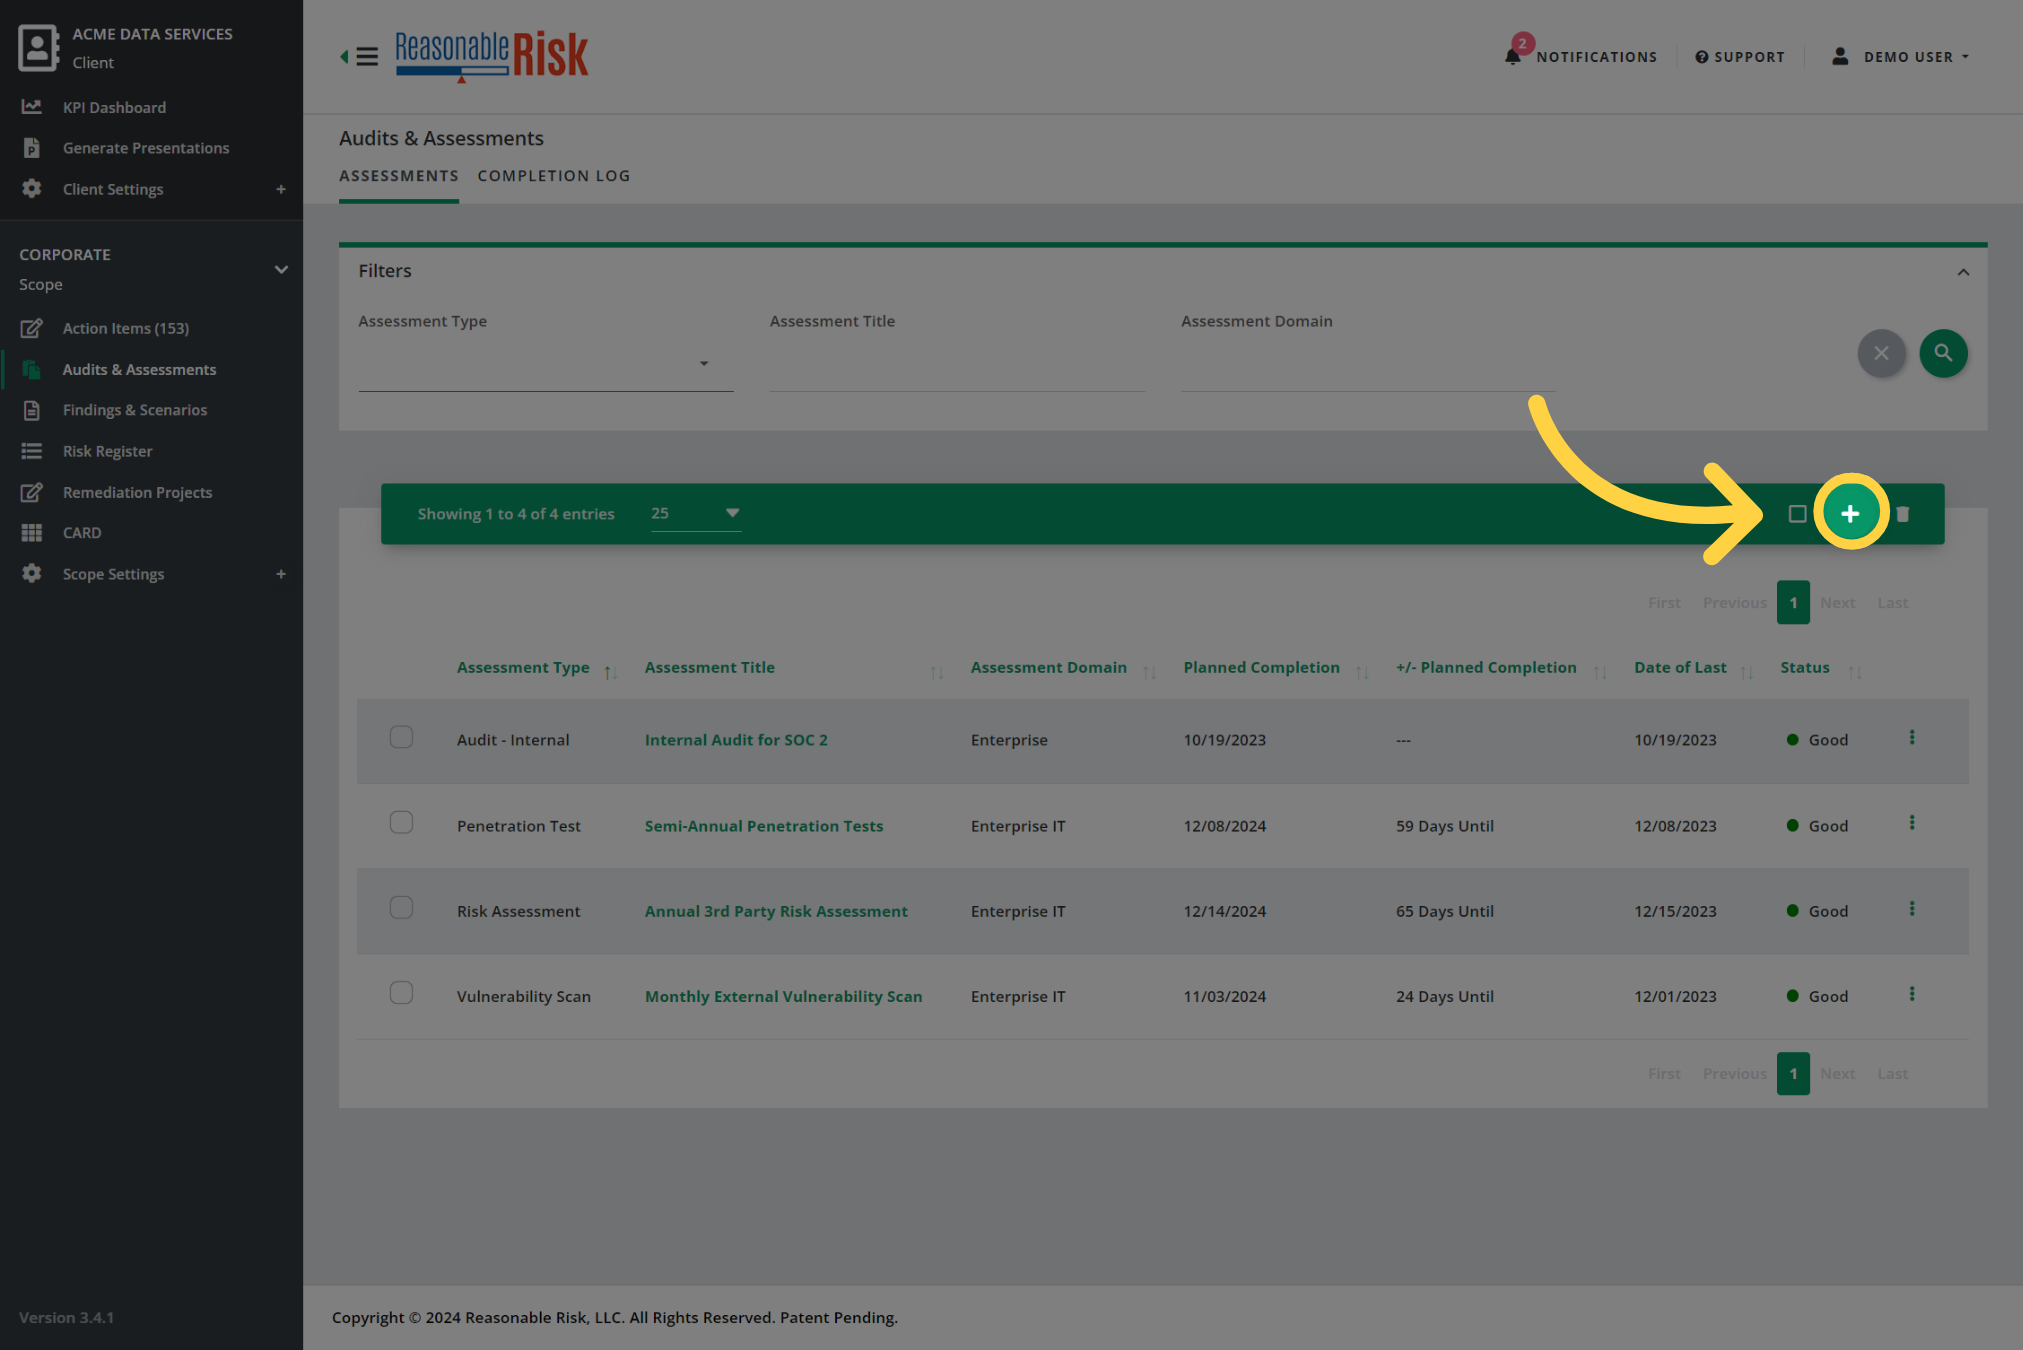Click the Version 3.4.1 text
Screen dimensions: 2023x1350
[66, 1317]
